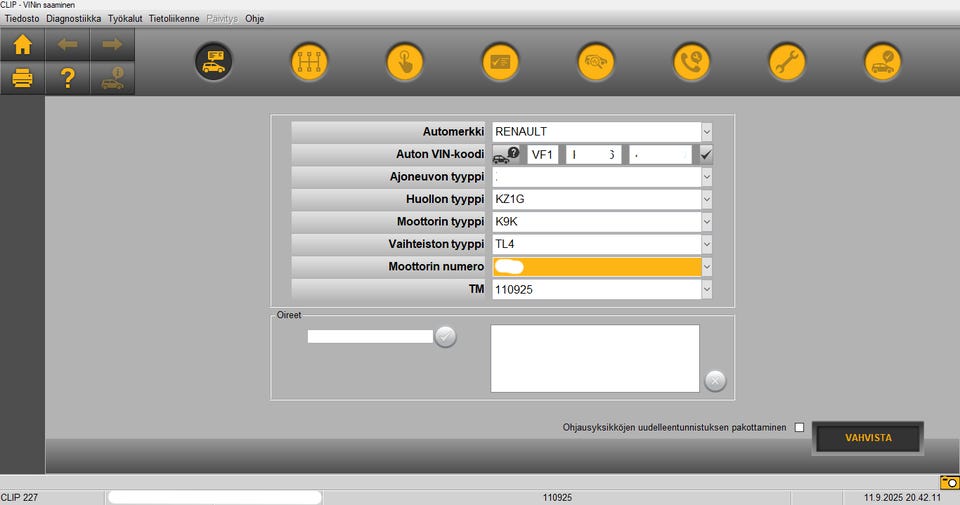The height and width of the screenshot is (505, 960).
Task: Open the Diagnostiikka menu
Action: (73, 18)
